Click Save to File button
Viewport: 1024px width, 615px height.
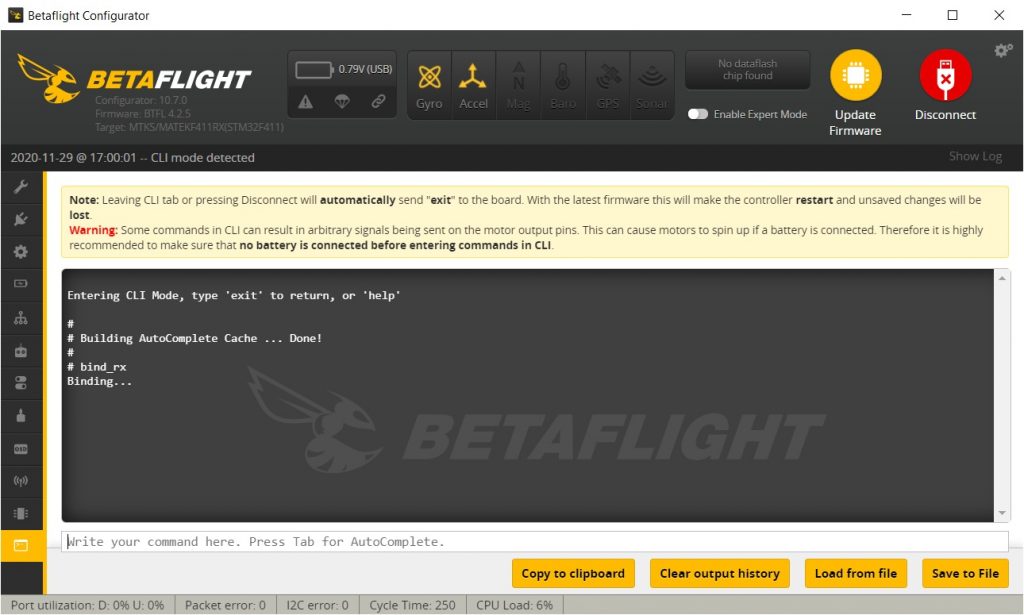[x=965, y=573]
